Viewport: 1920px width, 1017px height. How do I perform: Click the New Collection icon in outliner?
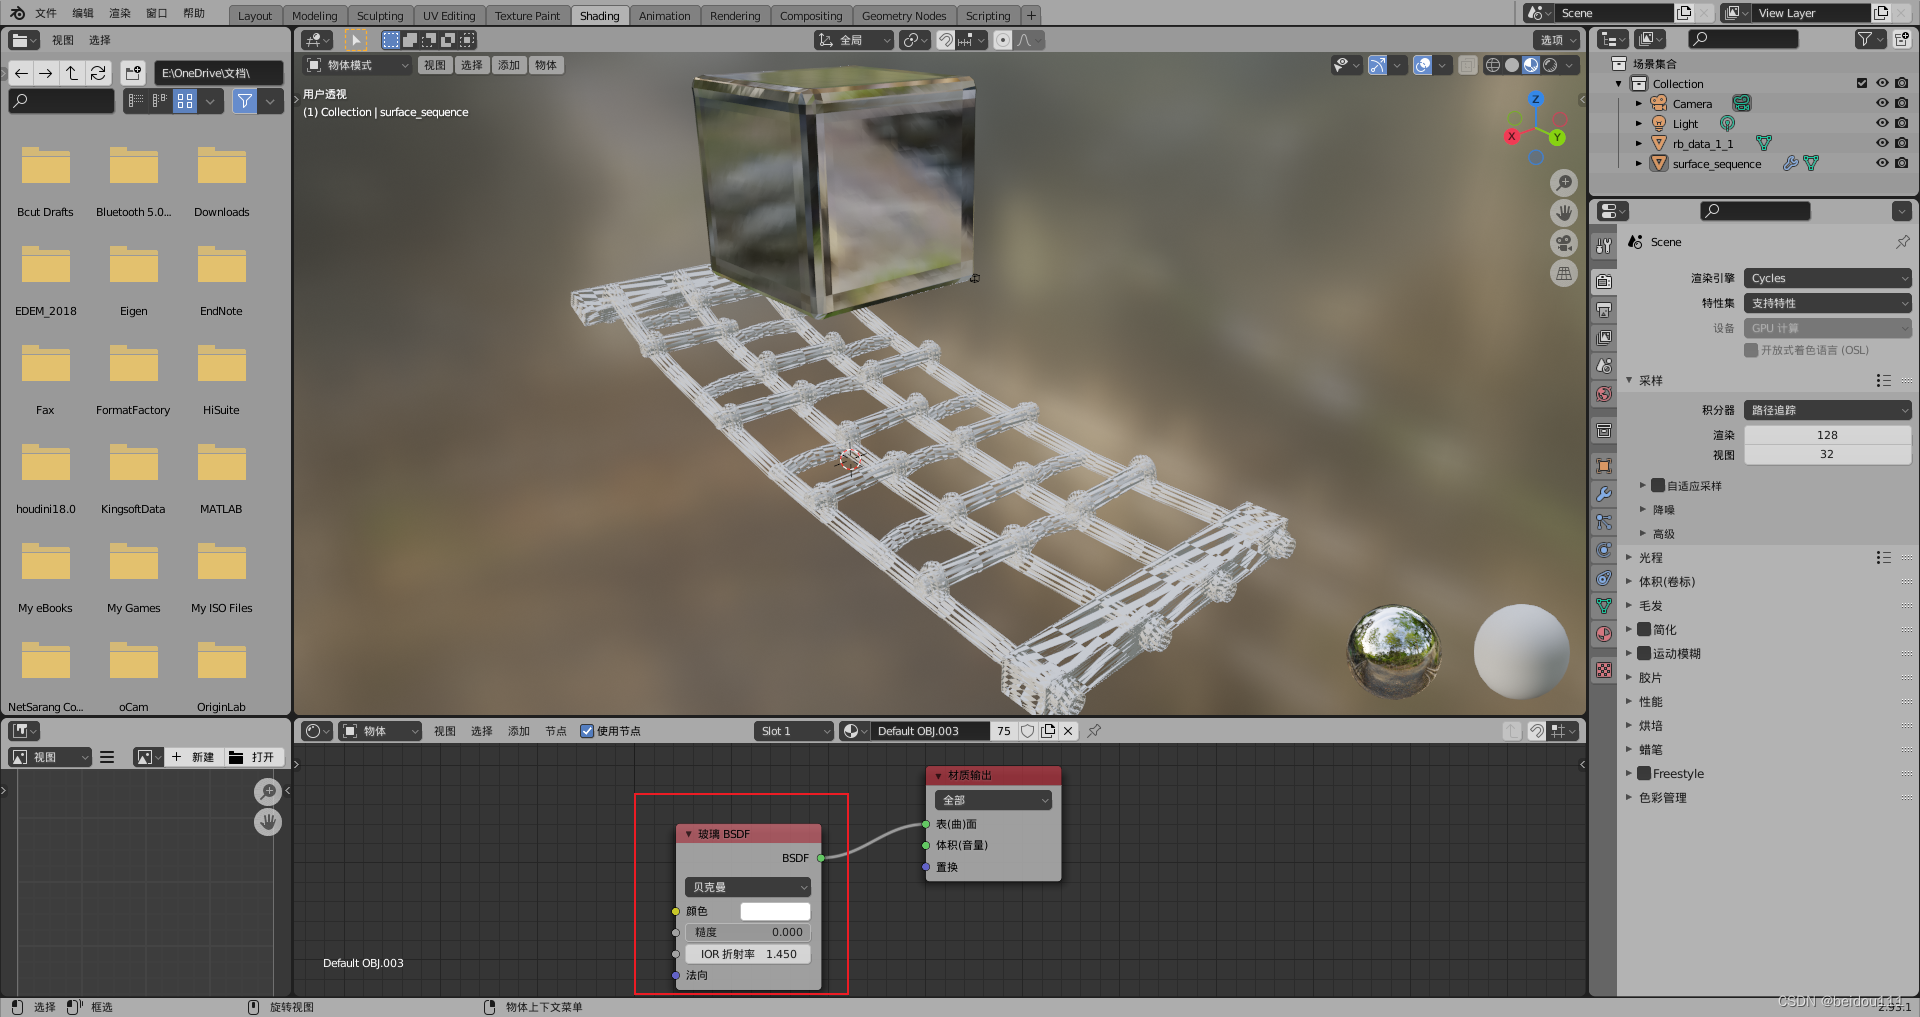click(1901, 39)
